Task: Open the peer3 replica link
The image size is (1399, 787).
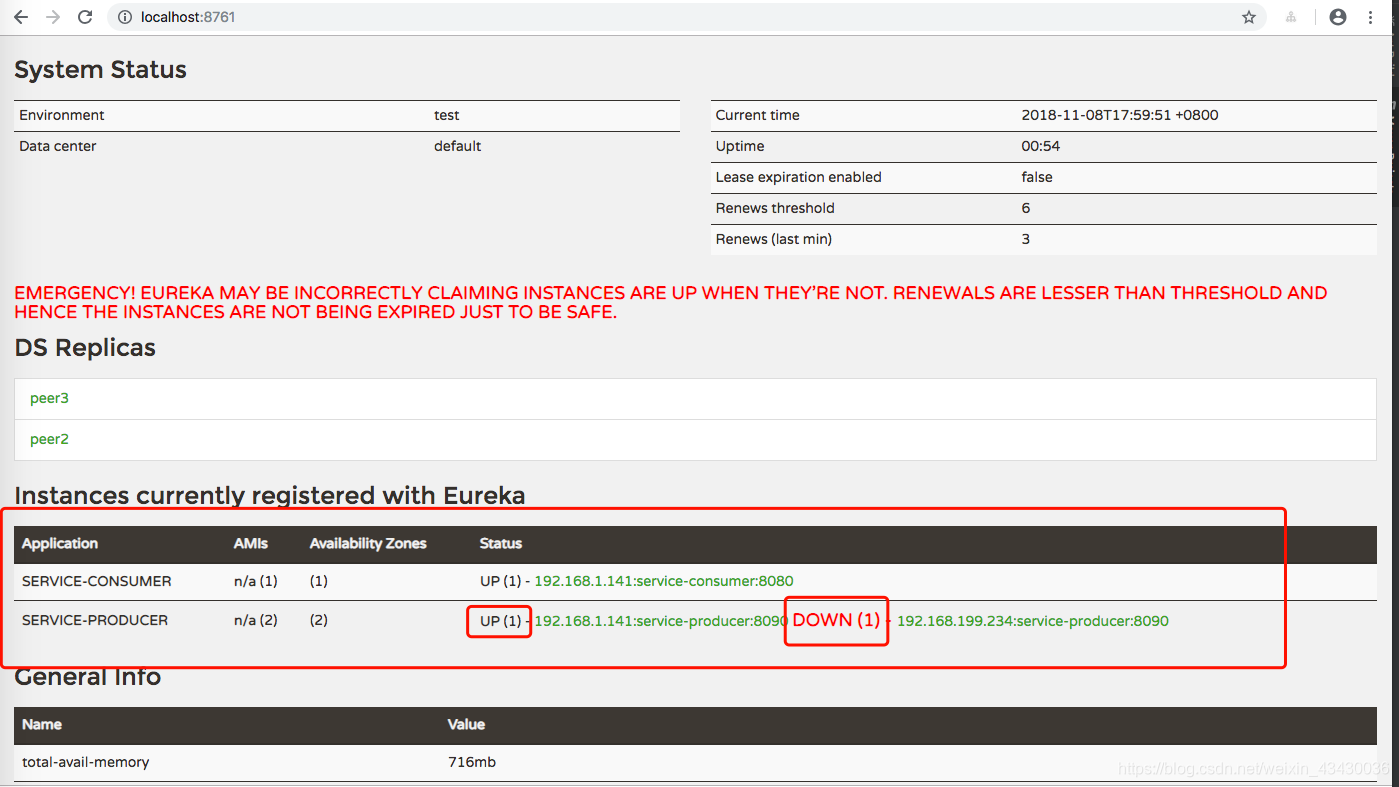Action: pos(49,398)
